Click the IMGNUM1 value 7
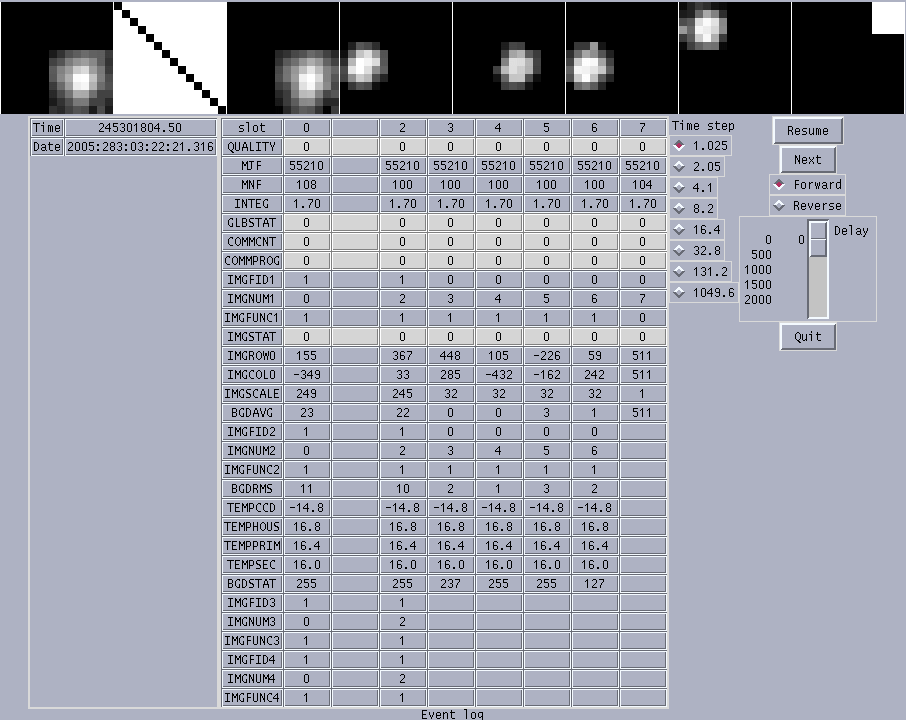The height and width of the screenshot is (720, 906). click(x=642, y=299)
